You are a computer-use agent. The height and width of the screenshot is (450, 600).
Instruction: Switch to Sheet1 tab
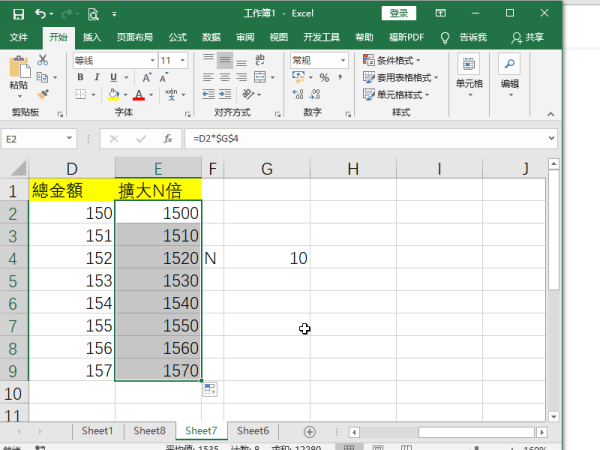tap(97, 431)
